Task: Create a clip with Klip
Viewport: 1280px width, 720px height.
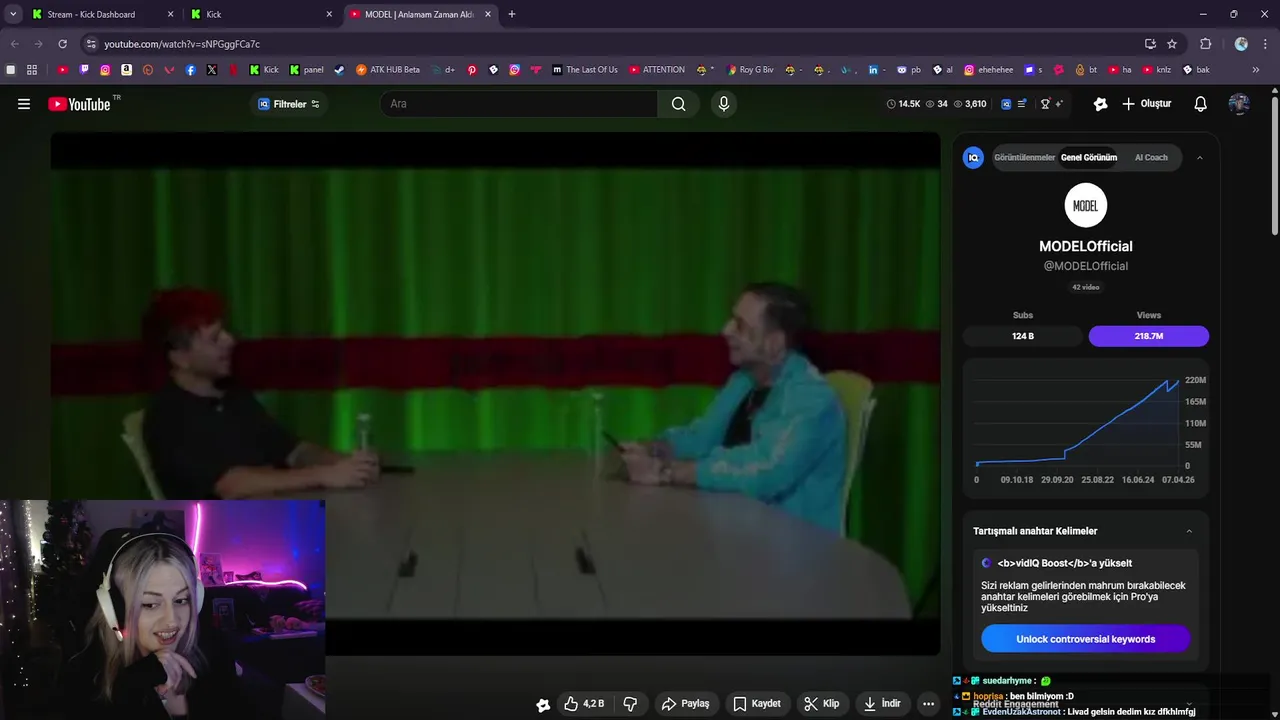Action: pyautogui.click(x=822, y=704)
